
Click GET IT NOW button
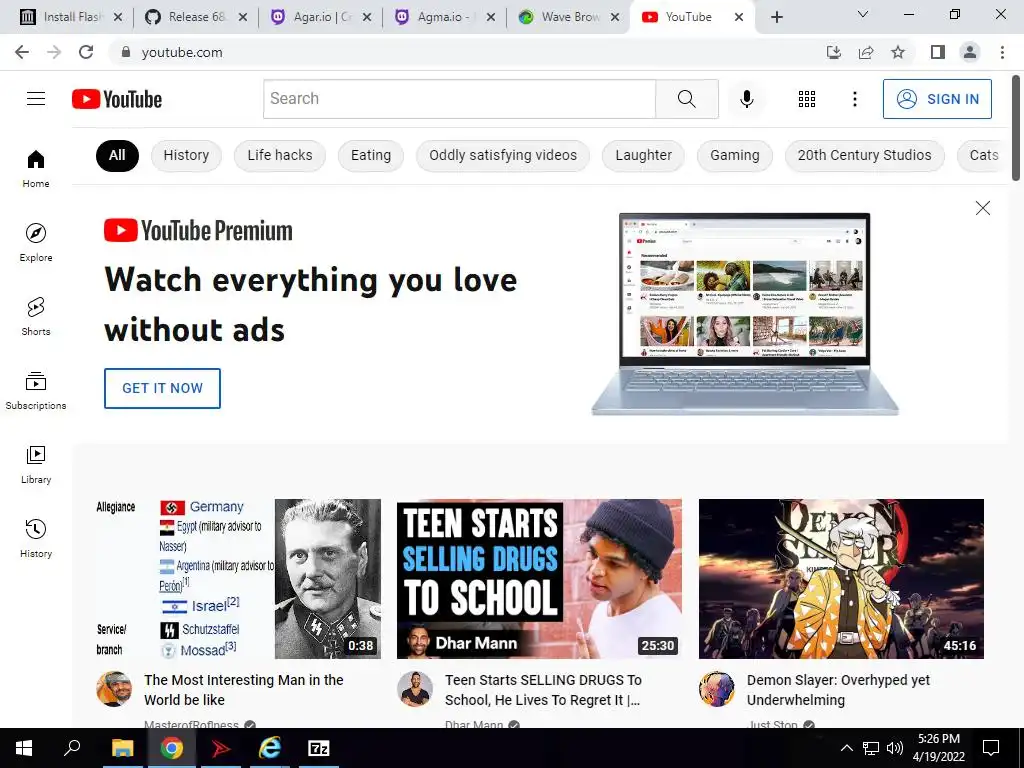(163, 389)
